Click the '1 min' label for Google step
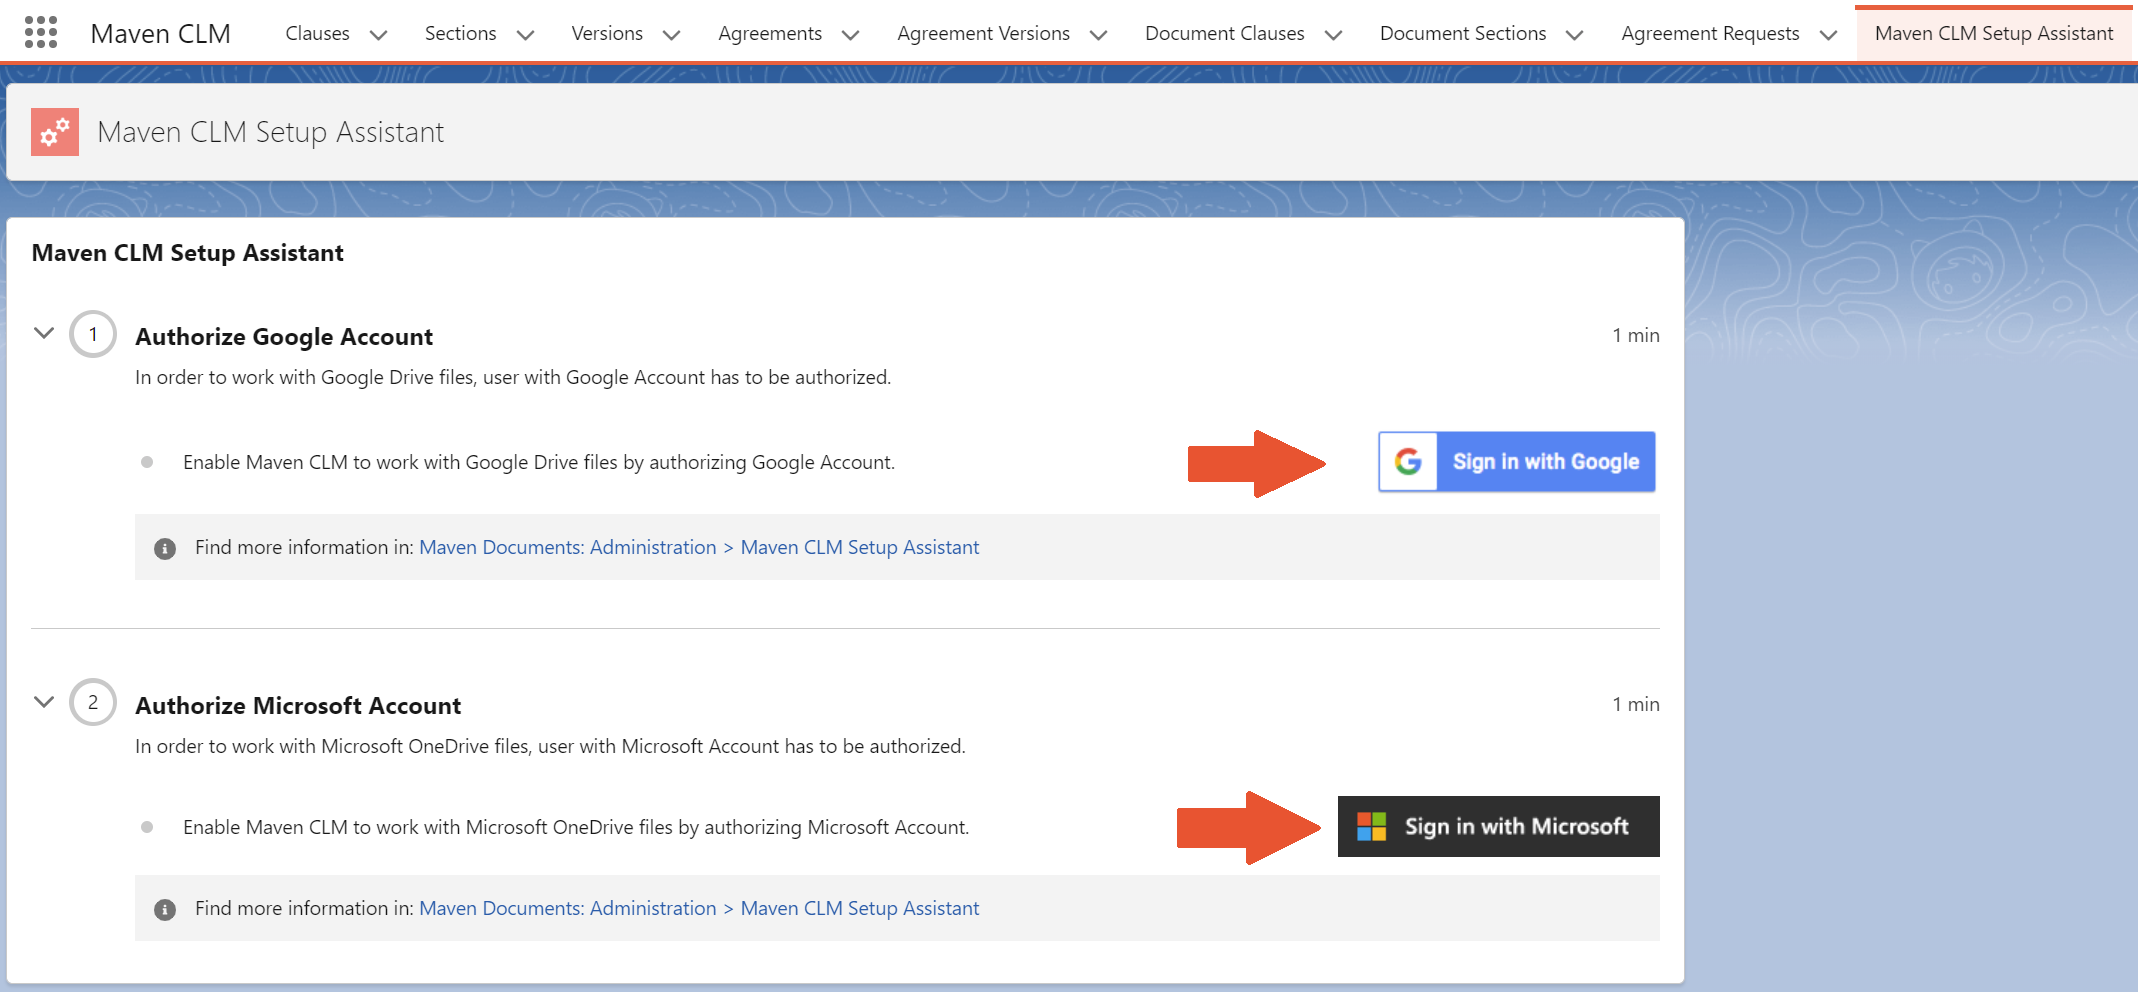The width and height of the screenshot is (2138, 992). tap(1636, 335)
